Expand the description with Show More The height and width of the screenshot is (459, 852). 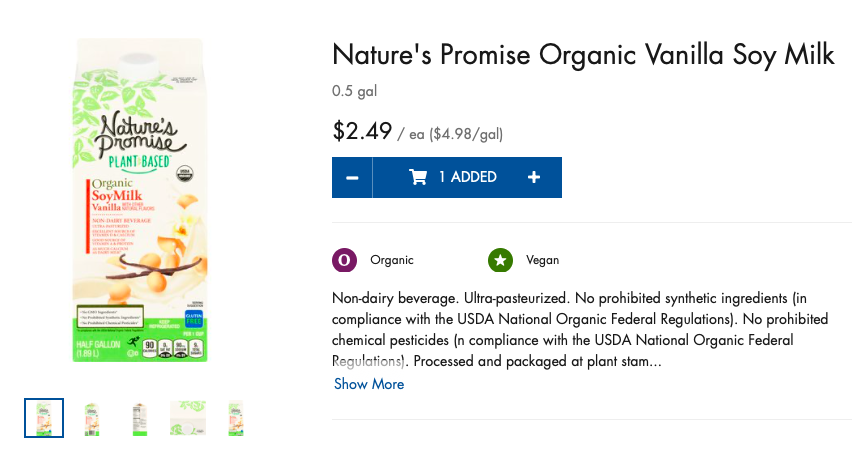369,384
